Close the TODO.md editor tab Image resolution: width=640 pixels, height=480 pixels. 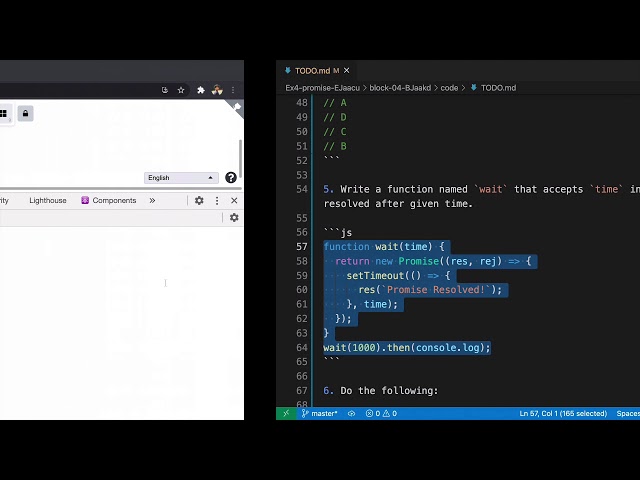tap(347, 71)
